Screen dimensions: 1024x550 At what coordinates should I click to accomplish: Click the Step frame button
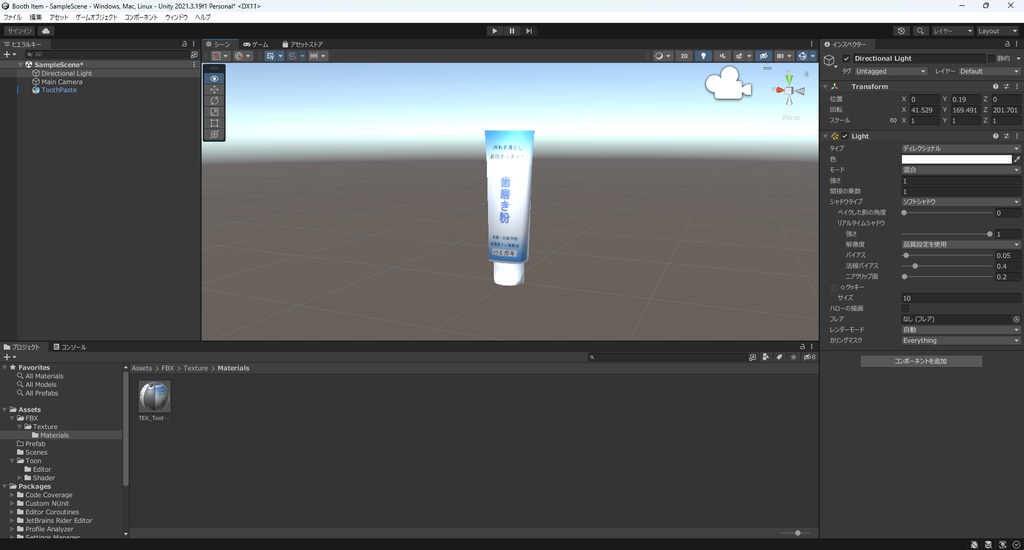pos(529,31)
